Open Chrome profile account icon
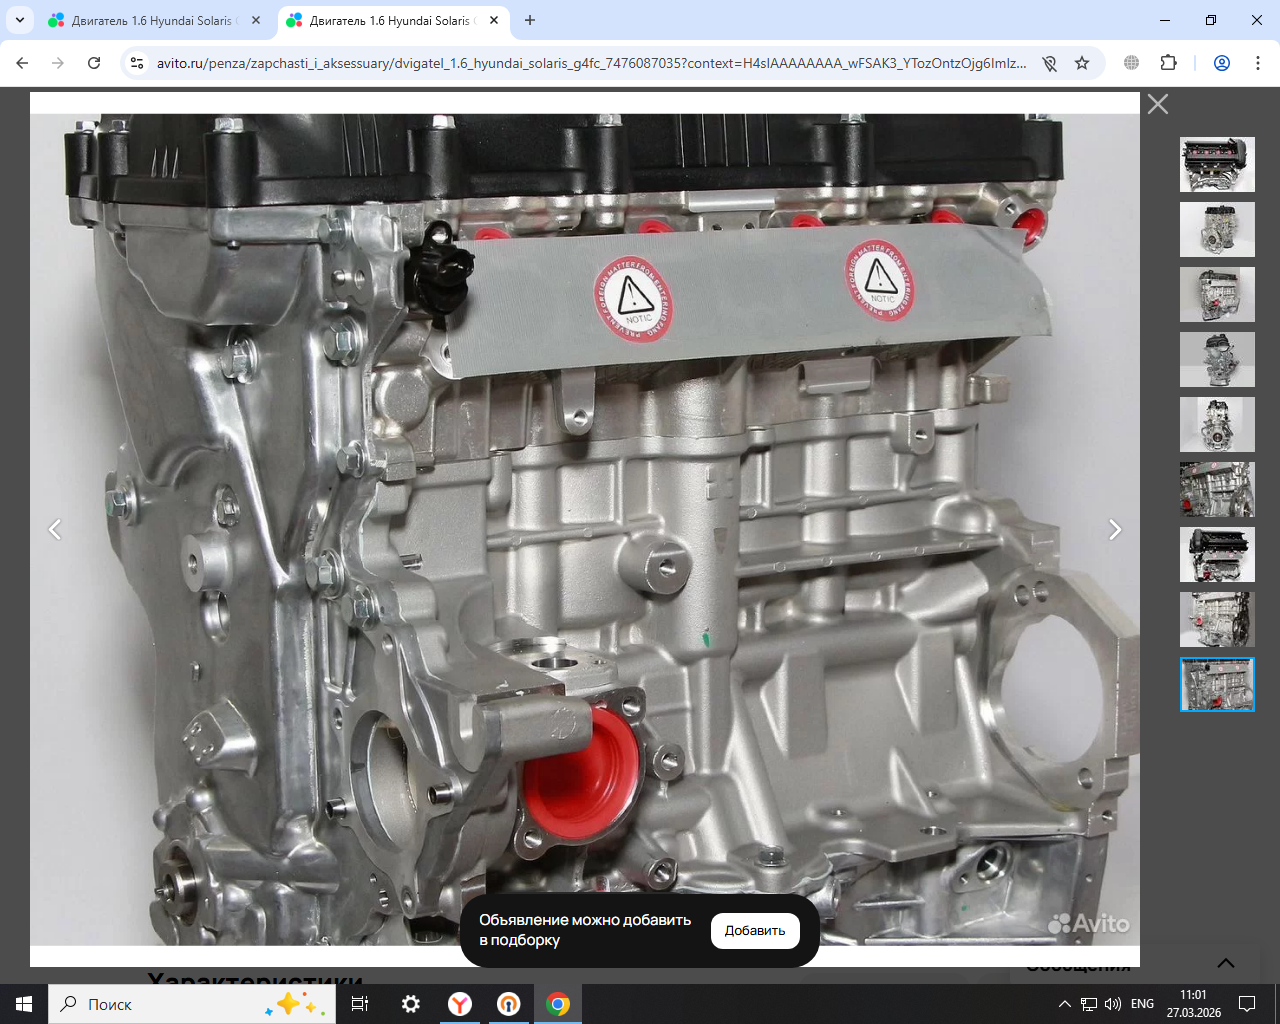Viewport: 1280px width, 1024px height. point(1221,63)
